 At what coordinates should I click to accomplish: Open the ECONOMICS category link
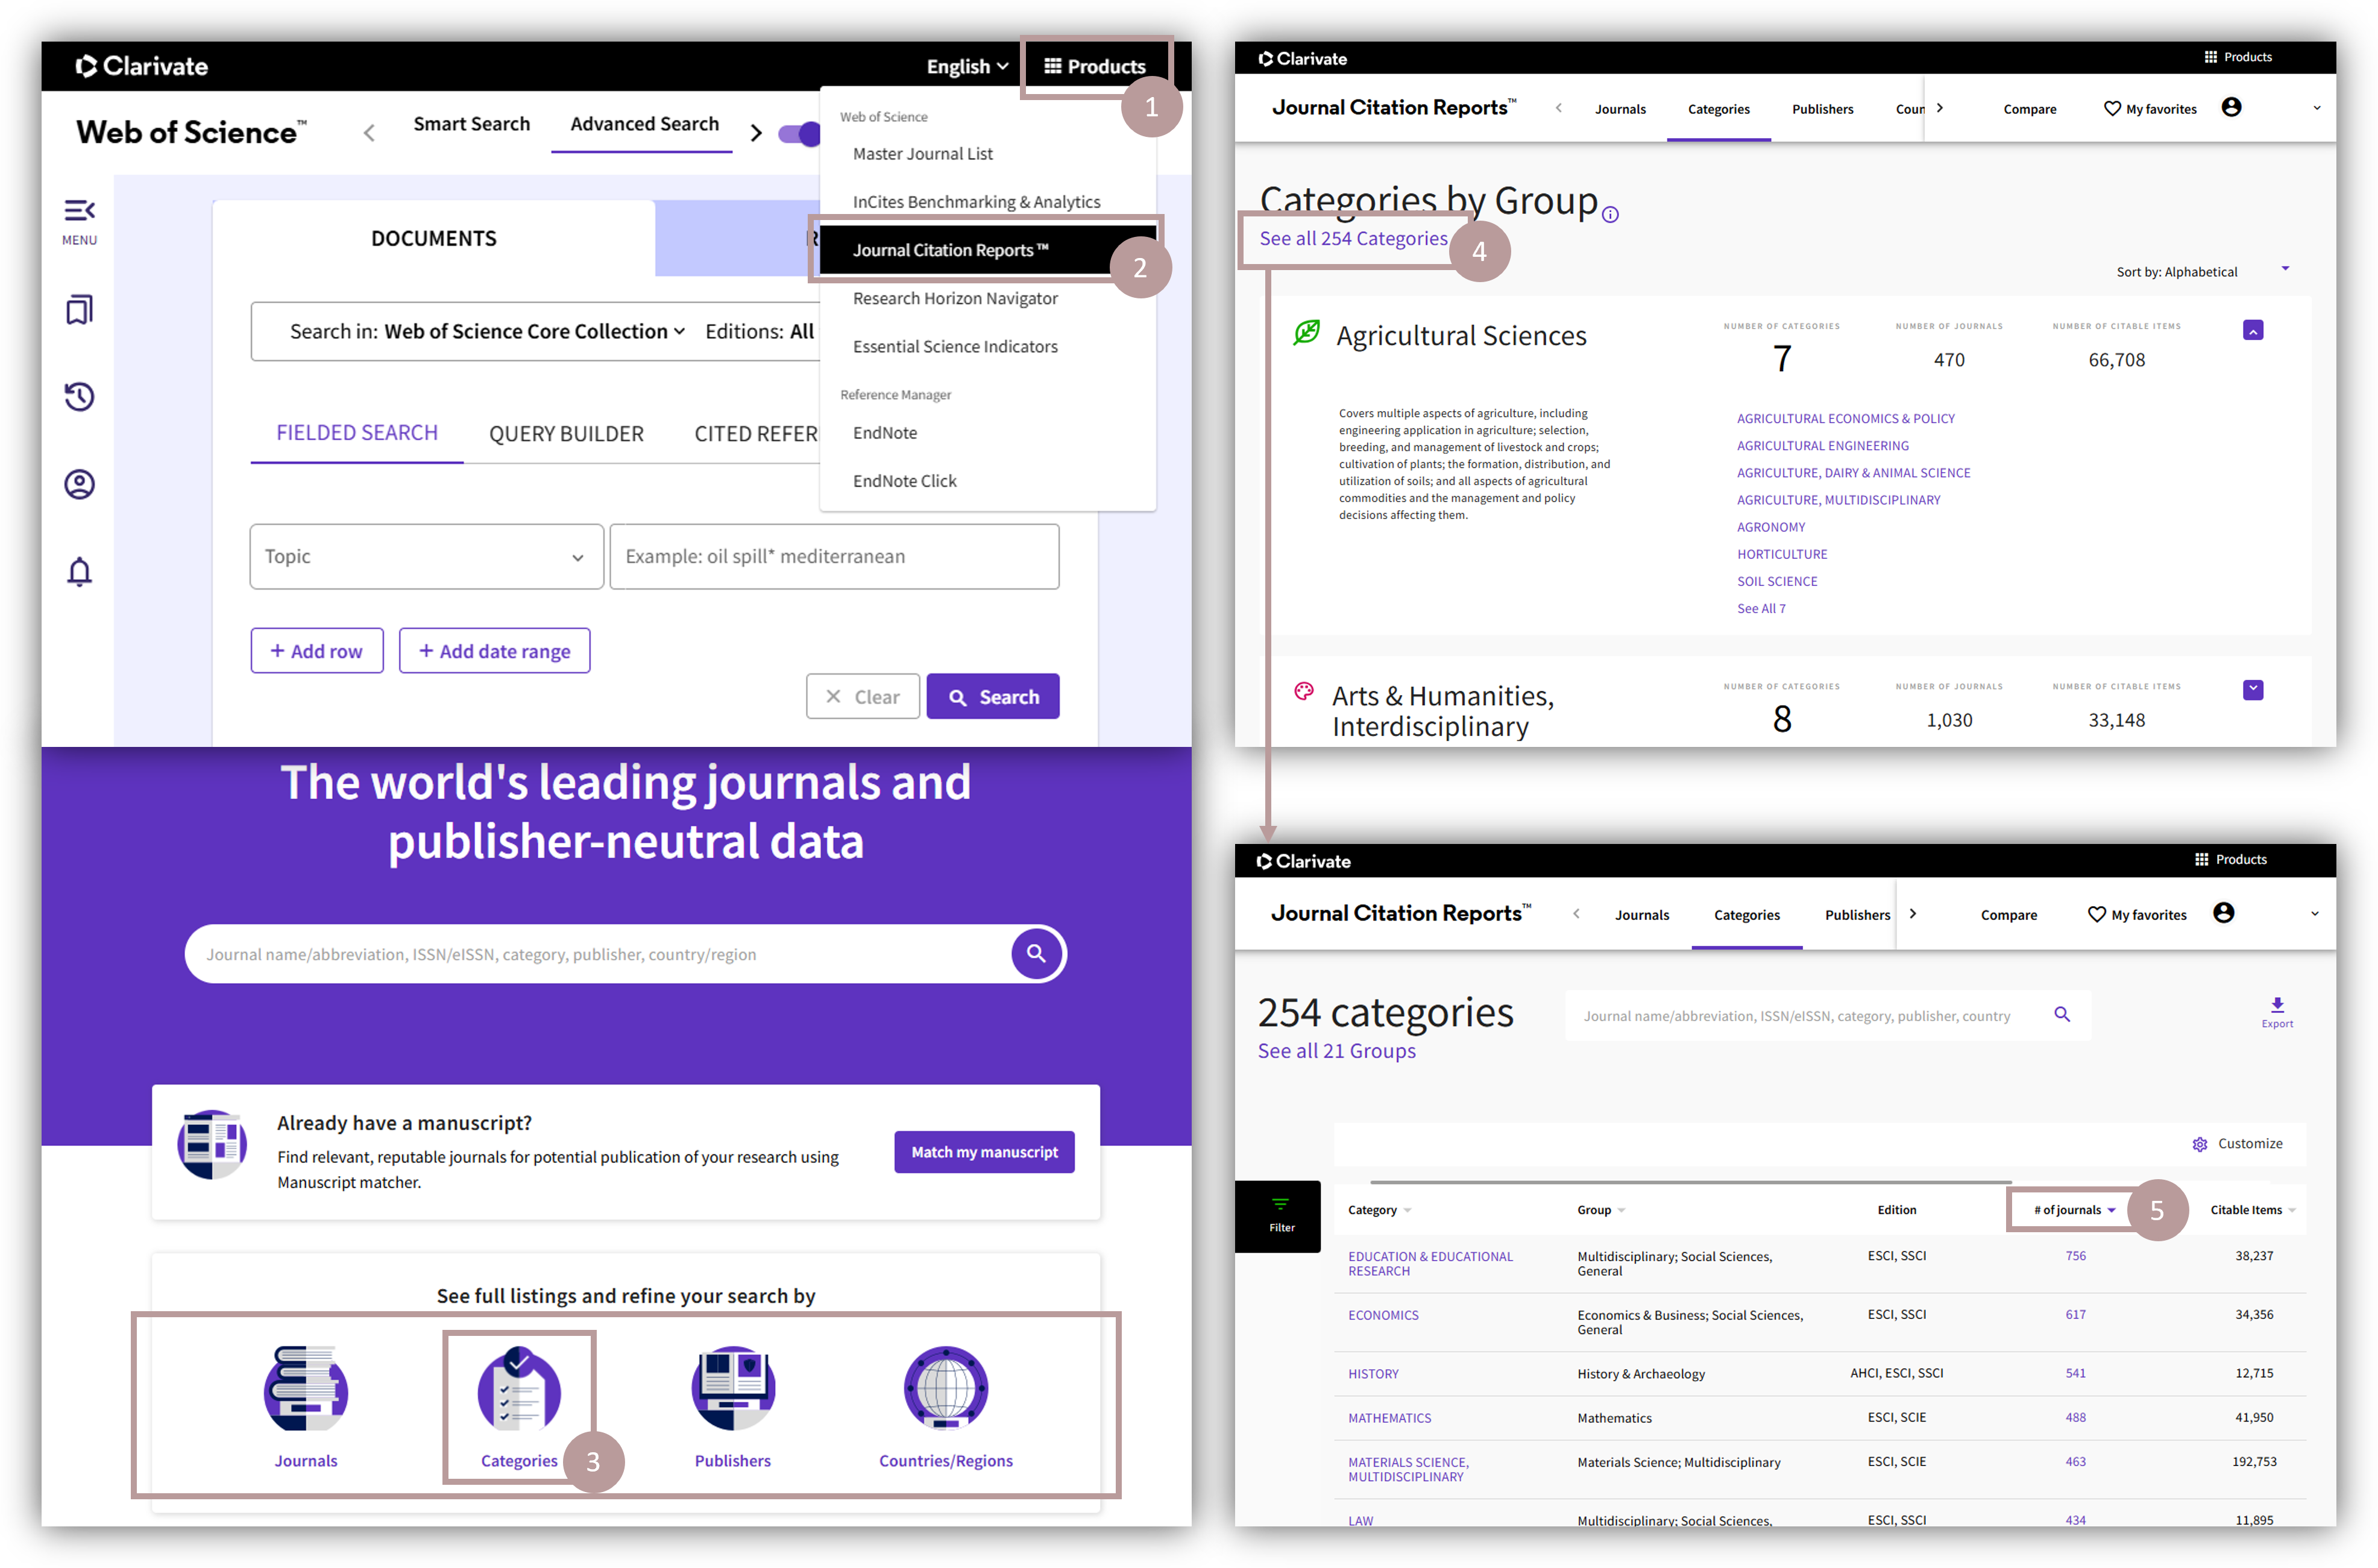pos(1383,1315)
